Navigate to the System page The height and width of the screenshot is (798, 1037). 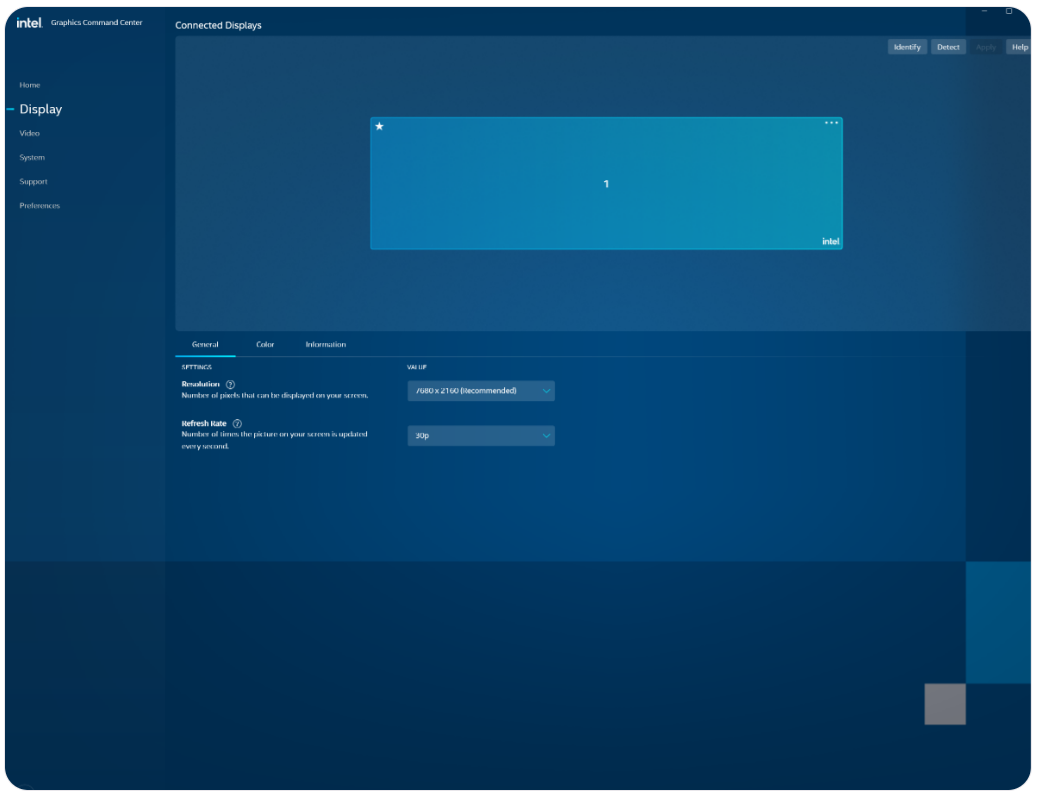click(x=32, y=157)
